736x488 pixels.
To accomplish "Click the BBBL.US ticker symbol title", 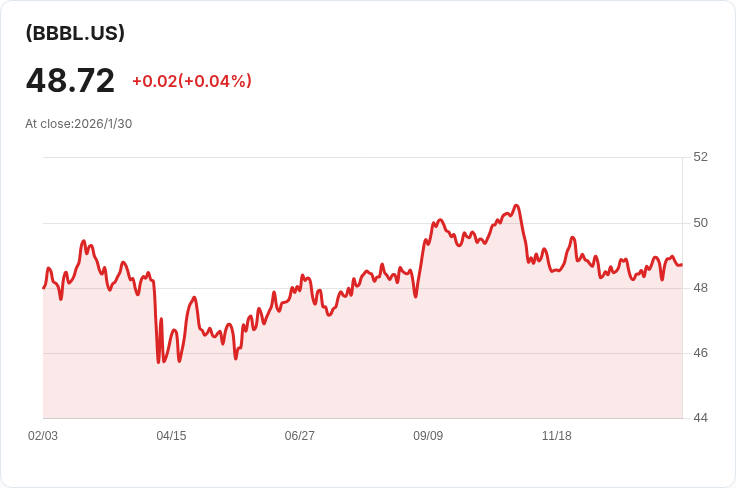I will [x=75, y=33].
